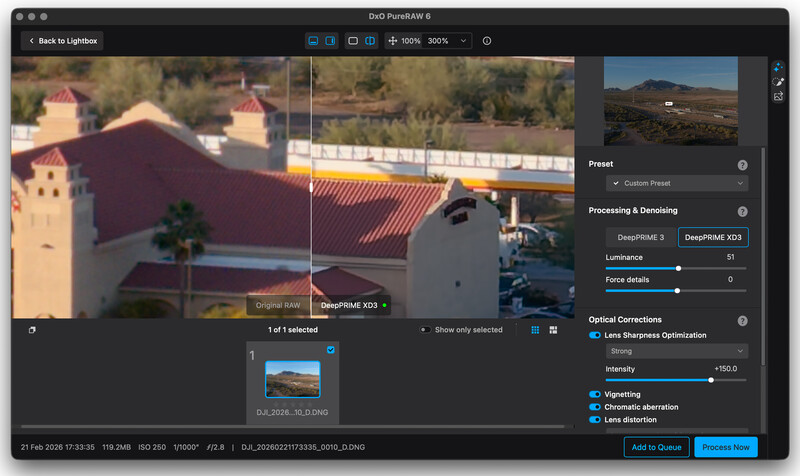Click the Intensity slider handle
Image resolution: width=800 pixels, height=476 pixels.
[x=711, y=380]
